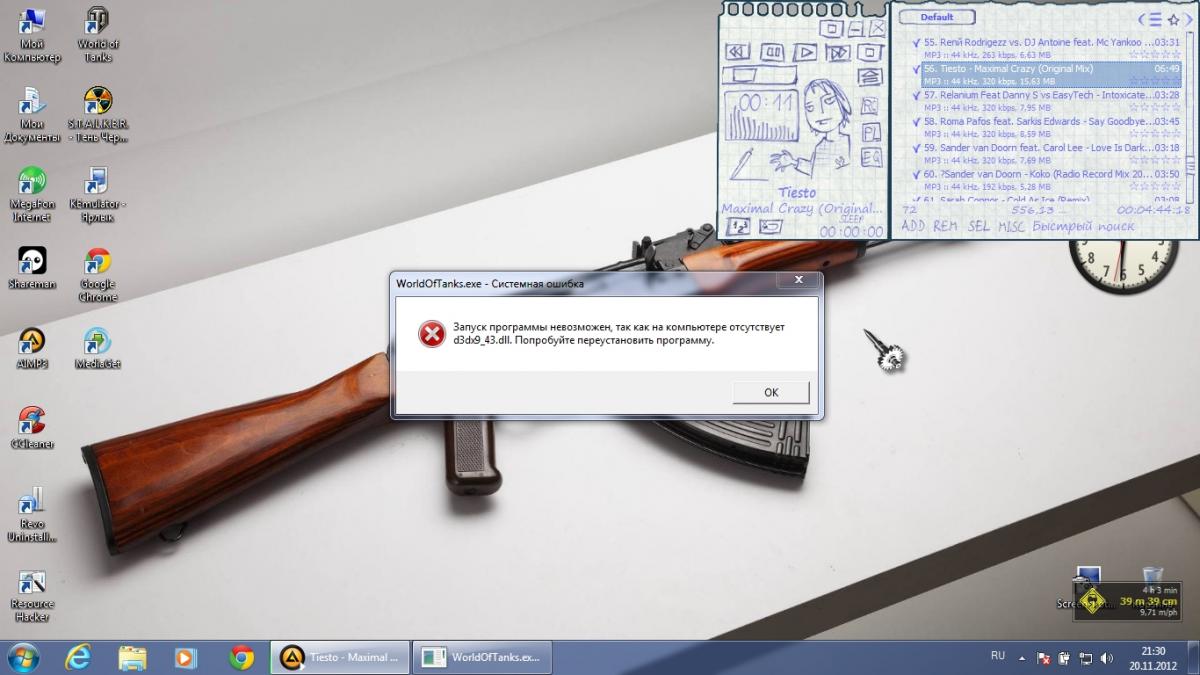Launch Windows Media Player from taskbar
1200x675 pixels.
[186, 657]
